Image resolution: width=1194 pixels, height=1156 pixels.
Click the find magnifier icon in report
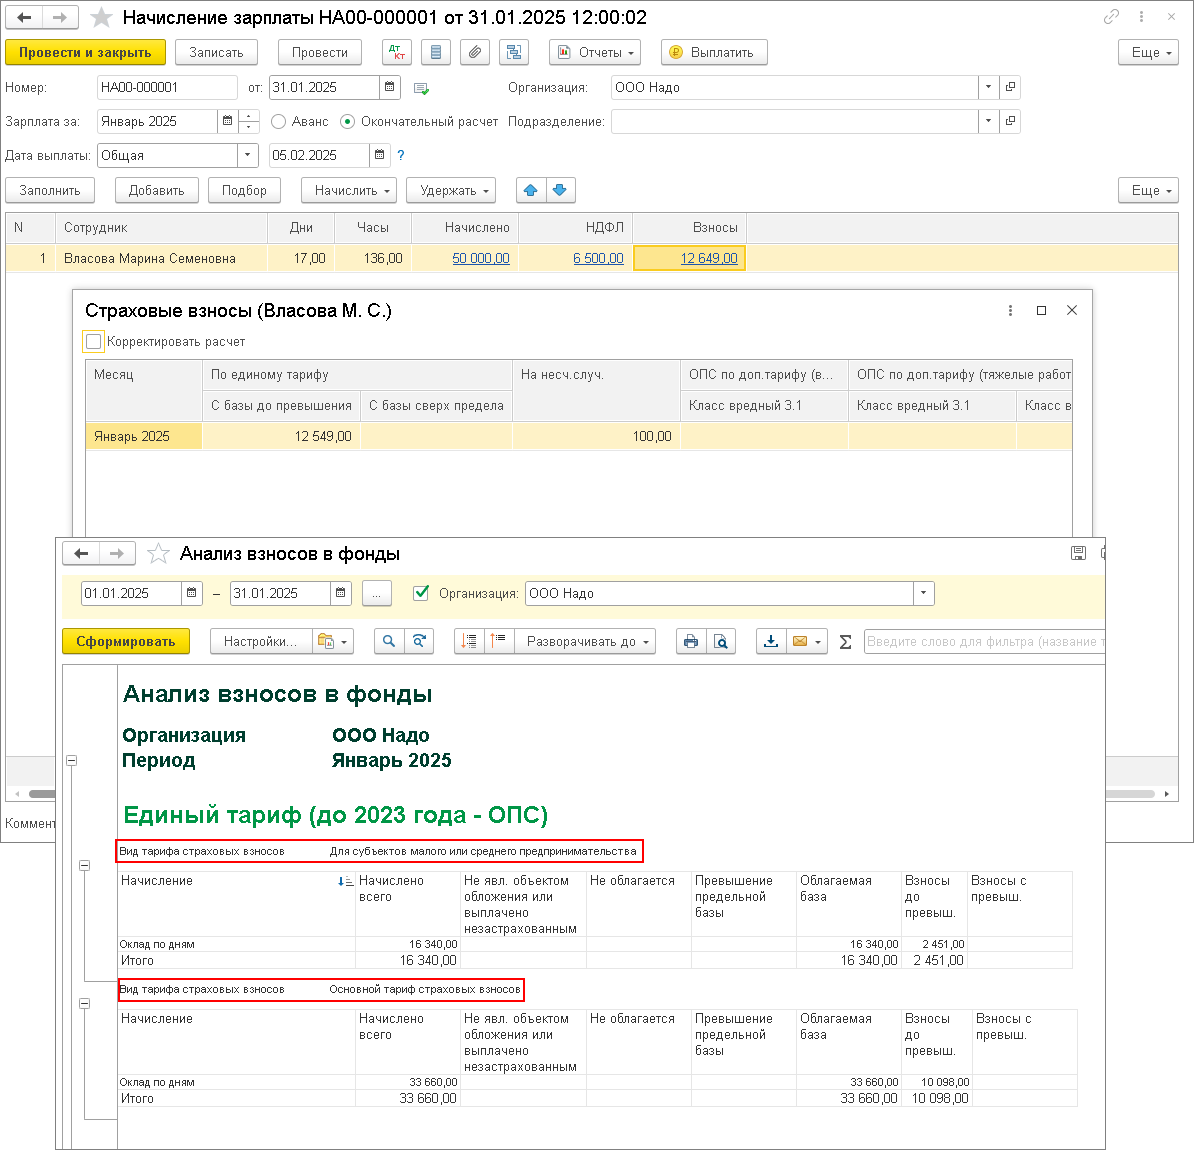coord(389,642)
